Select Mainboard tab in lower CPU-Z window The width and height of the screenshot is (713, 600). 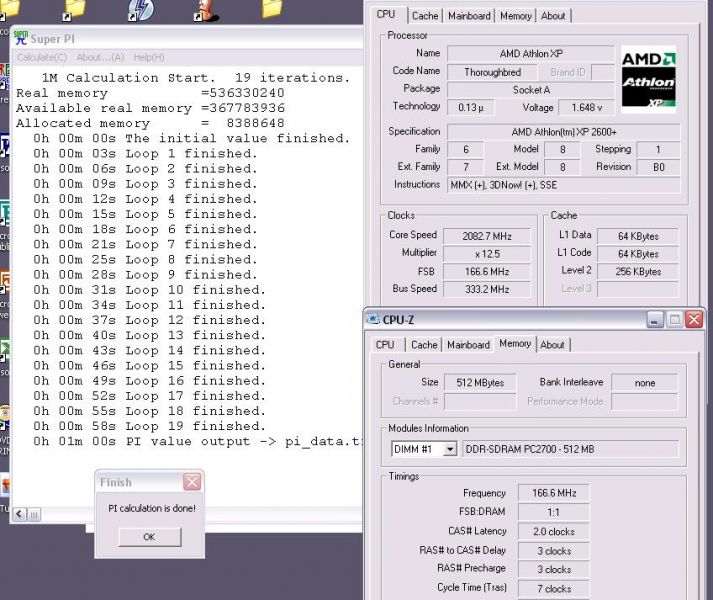[468, 345]
